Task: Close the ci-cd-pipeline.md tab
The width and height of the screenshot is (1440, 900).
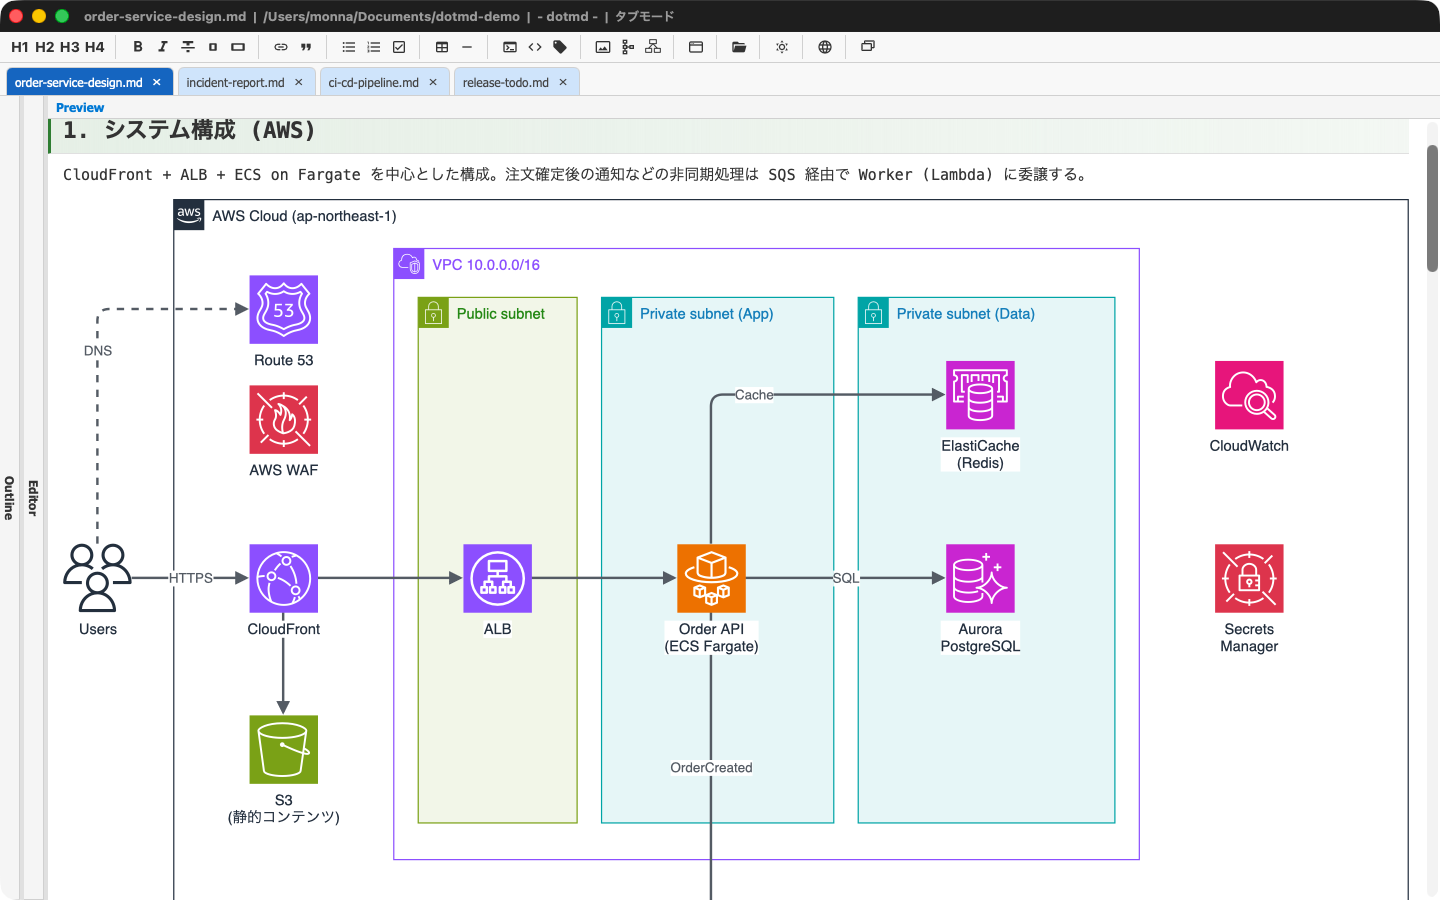Action: point(433,83)
